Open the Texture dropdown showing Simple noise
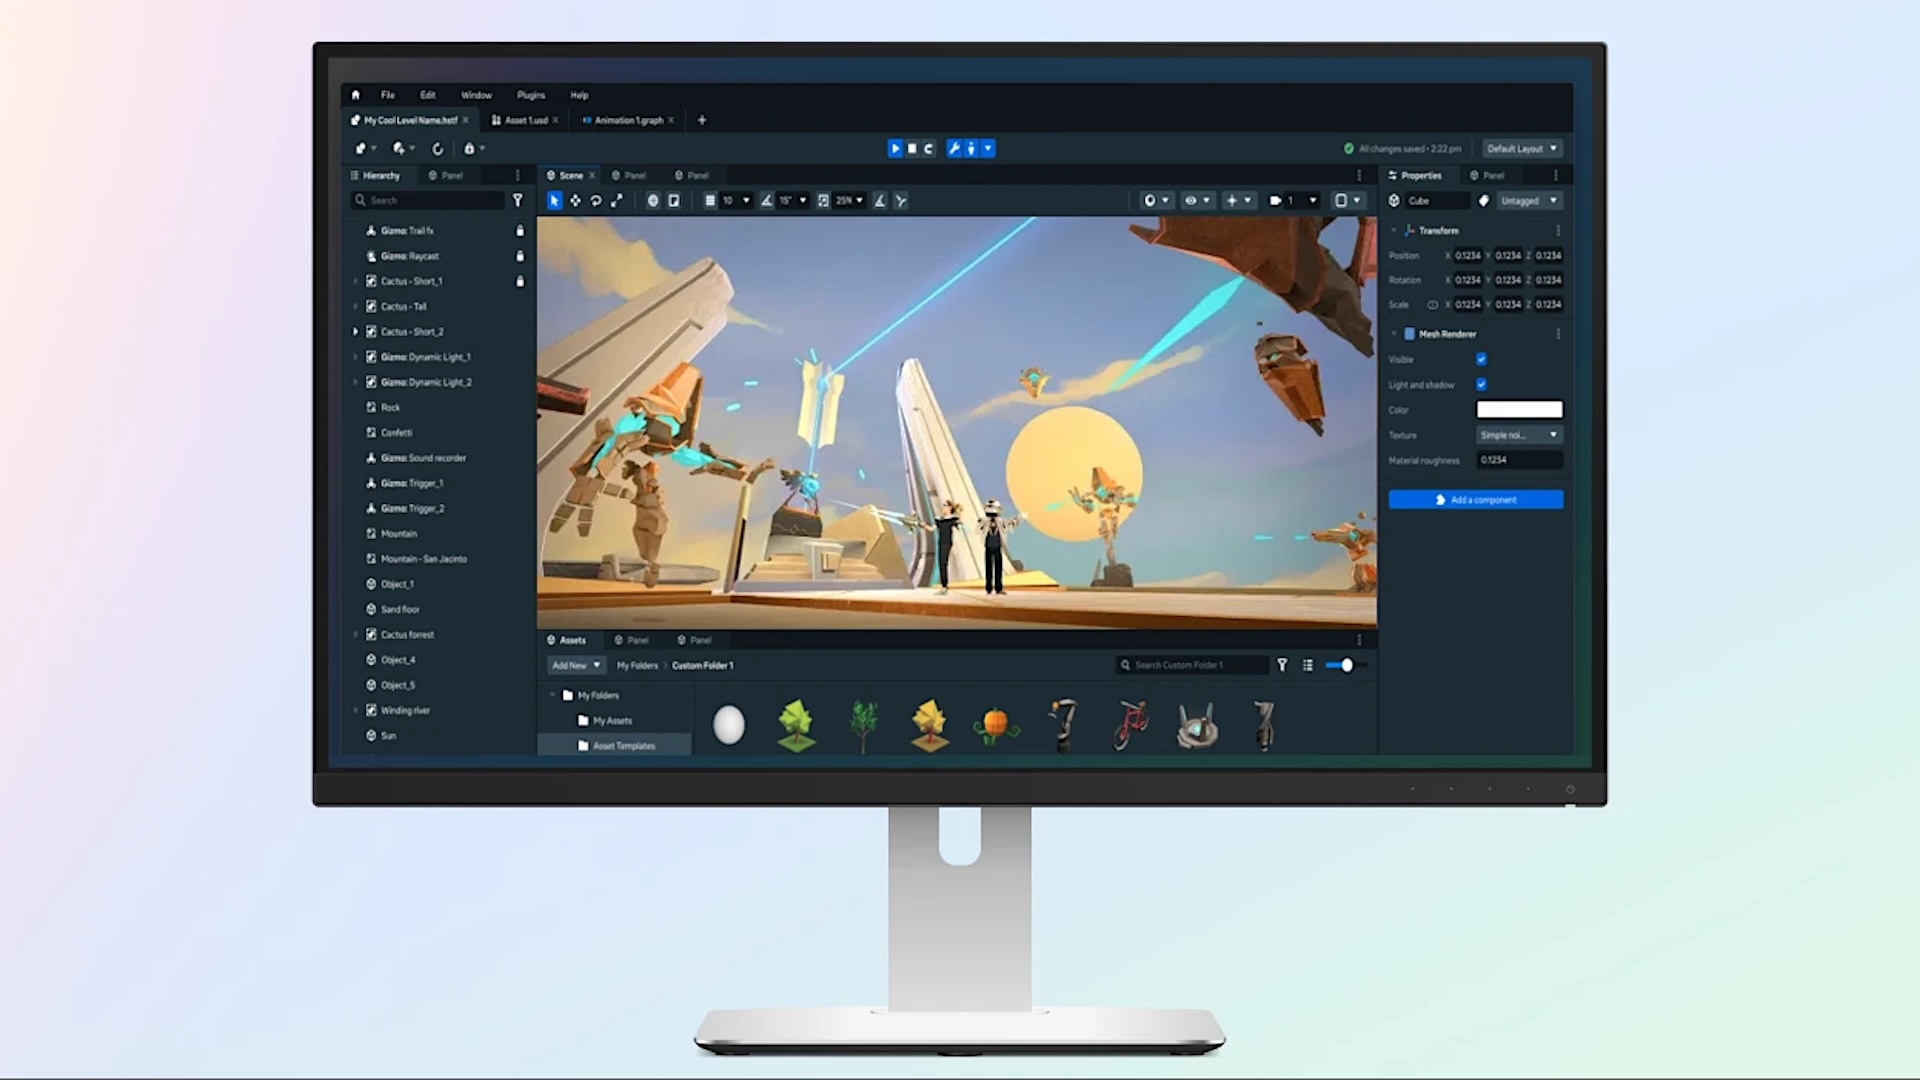This screenshot has height=1080, width=1920. 1516,434
